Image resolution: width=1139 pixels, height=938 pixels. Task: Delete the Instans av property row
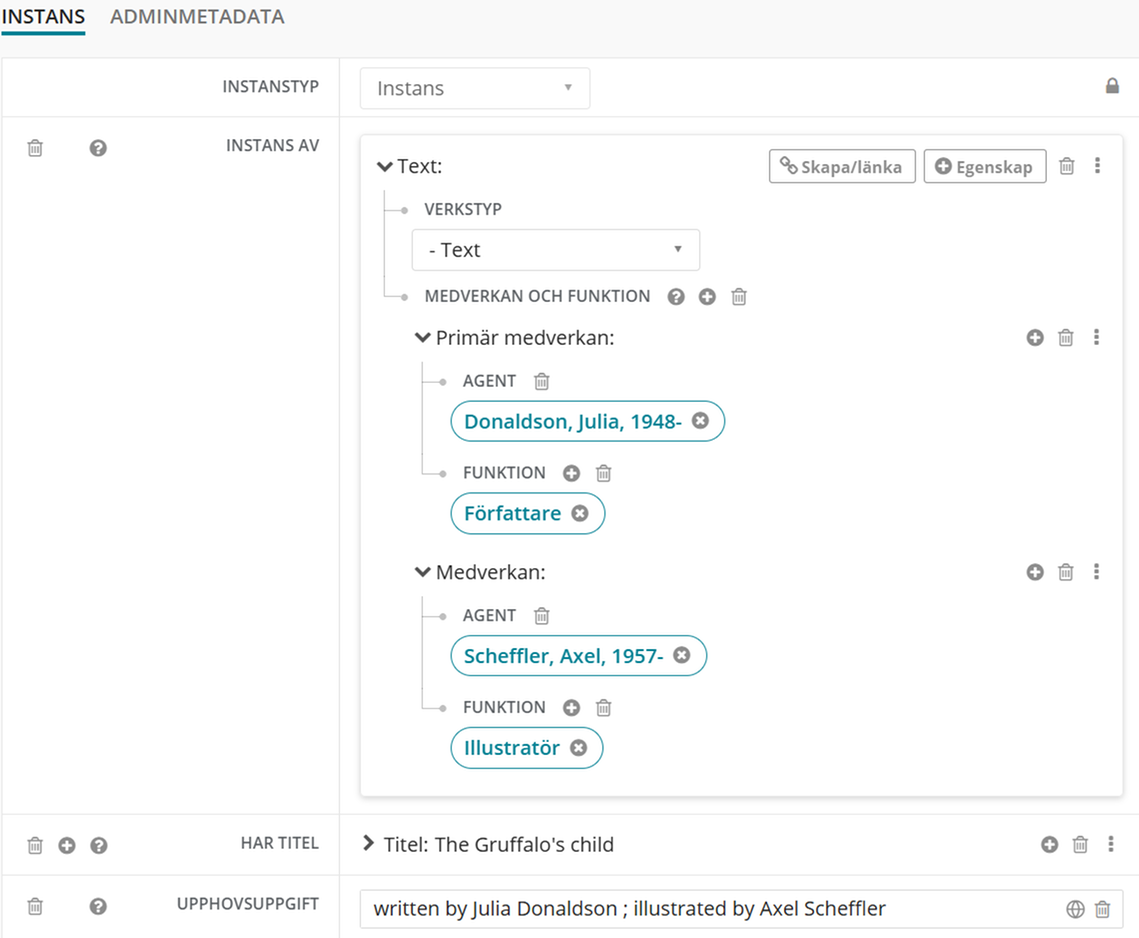35,148
